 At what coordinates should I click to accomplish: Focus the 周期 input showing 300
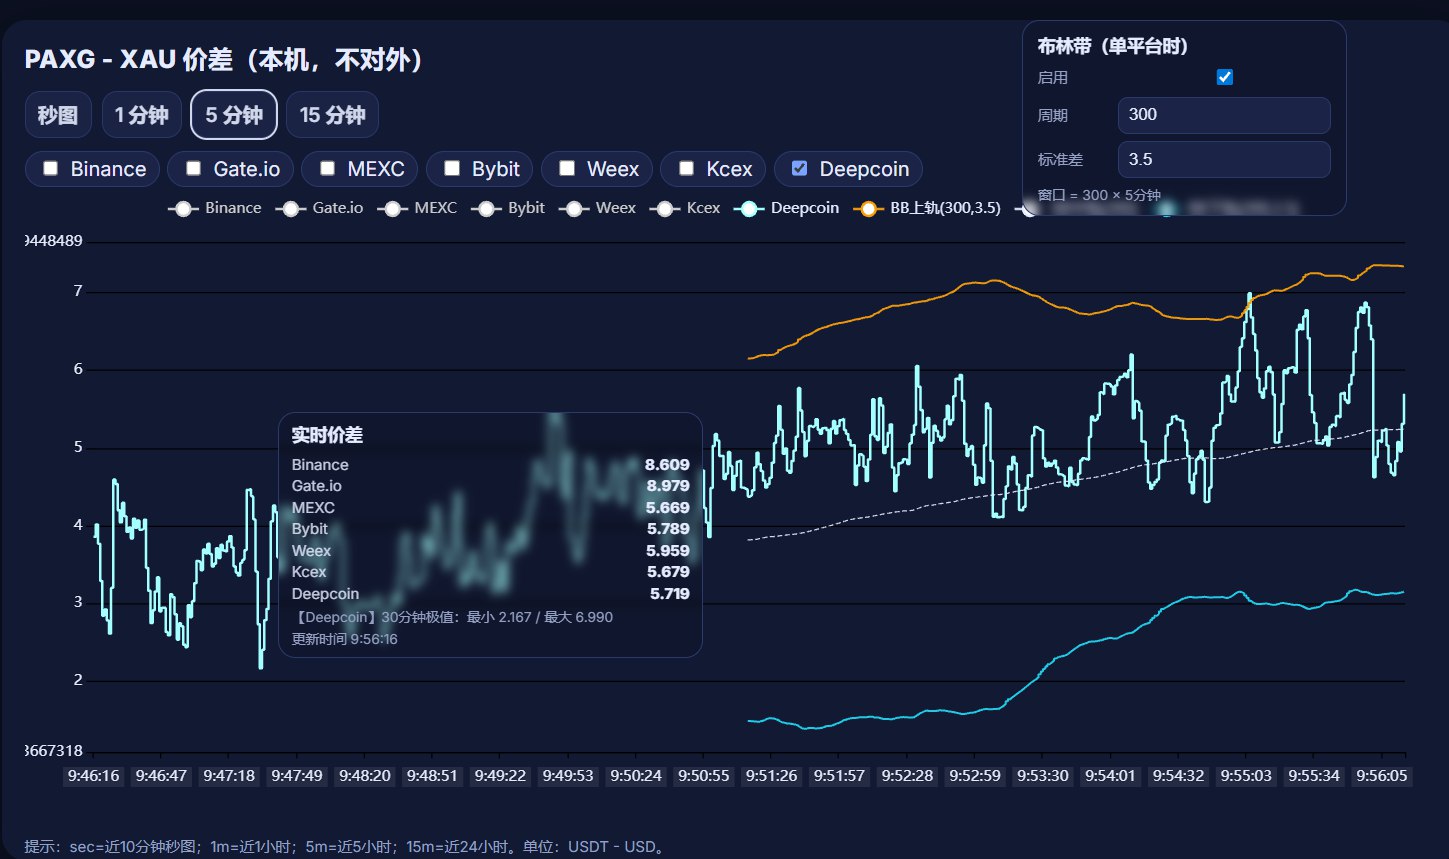[1224, 115]
